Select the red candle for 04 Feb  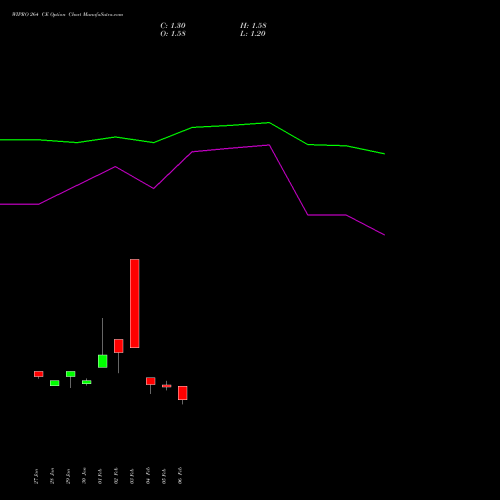(x=151, y=381)
